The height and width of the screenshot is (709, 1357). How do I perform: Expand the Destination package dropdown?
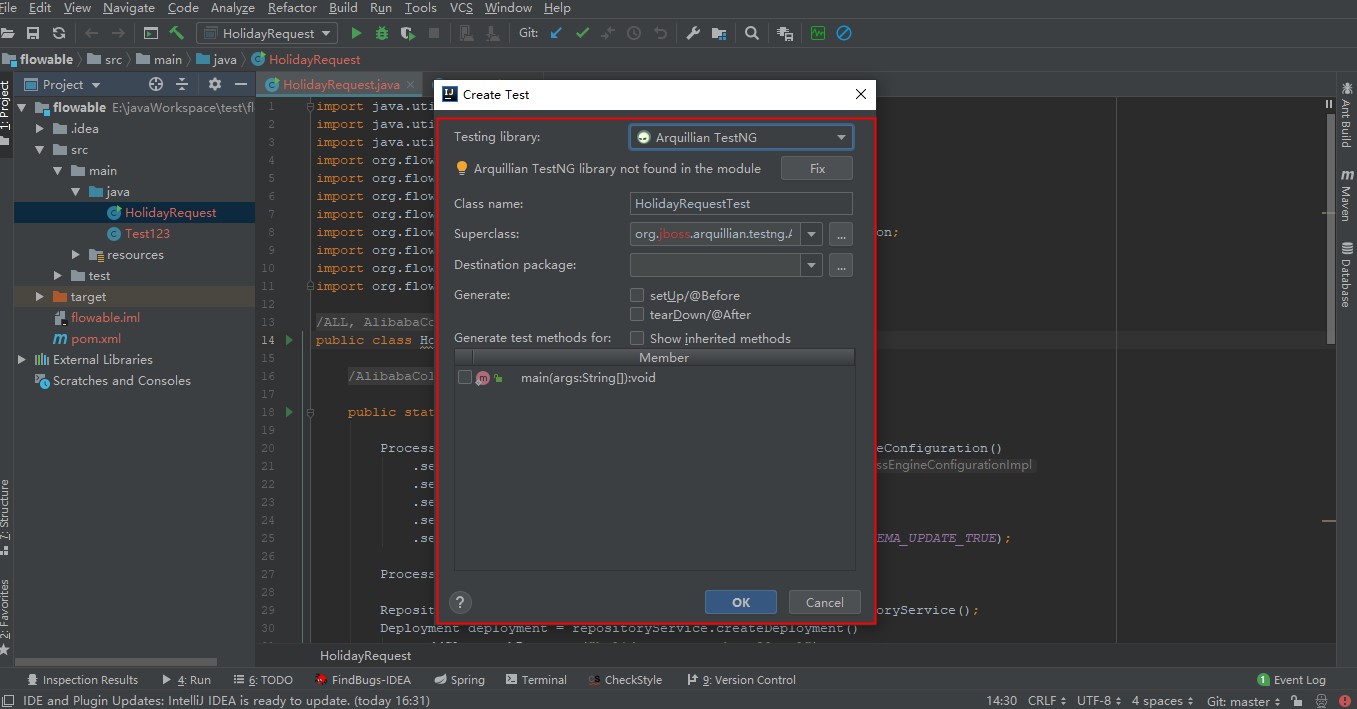(x=811, y=265)
